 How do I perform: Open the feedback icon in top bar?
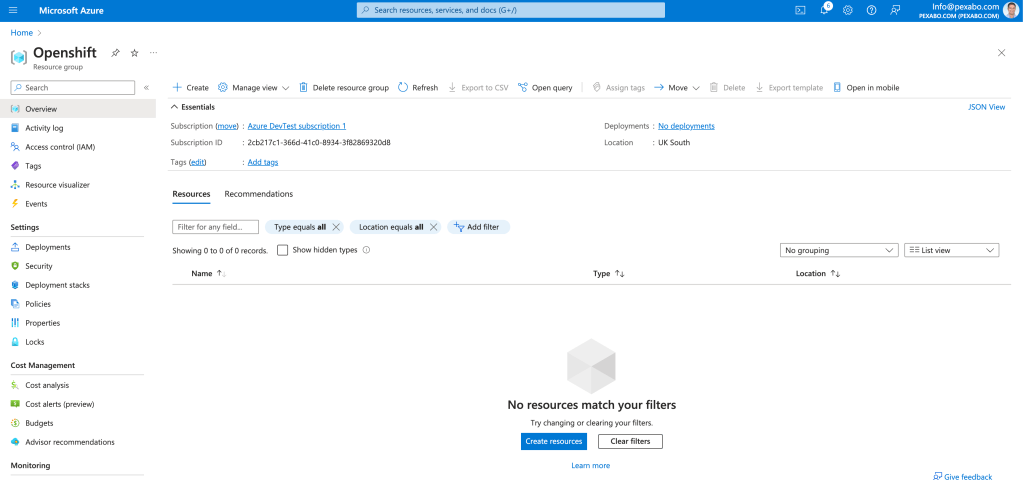(x=895, y=10)
